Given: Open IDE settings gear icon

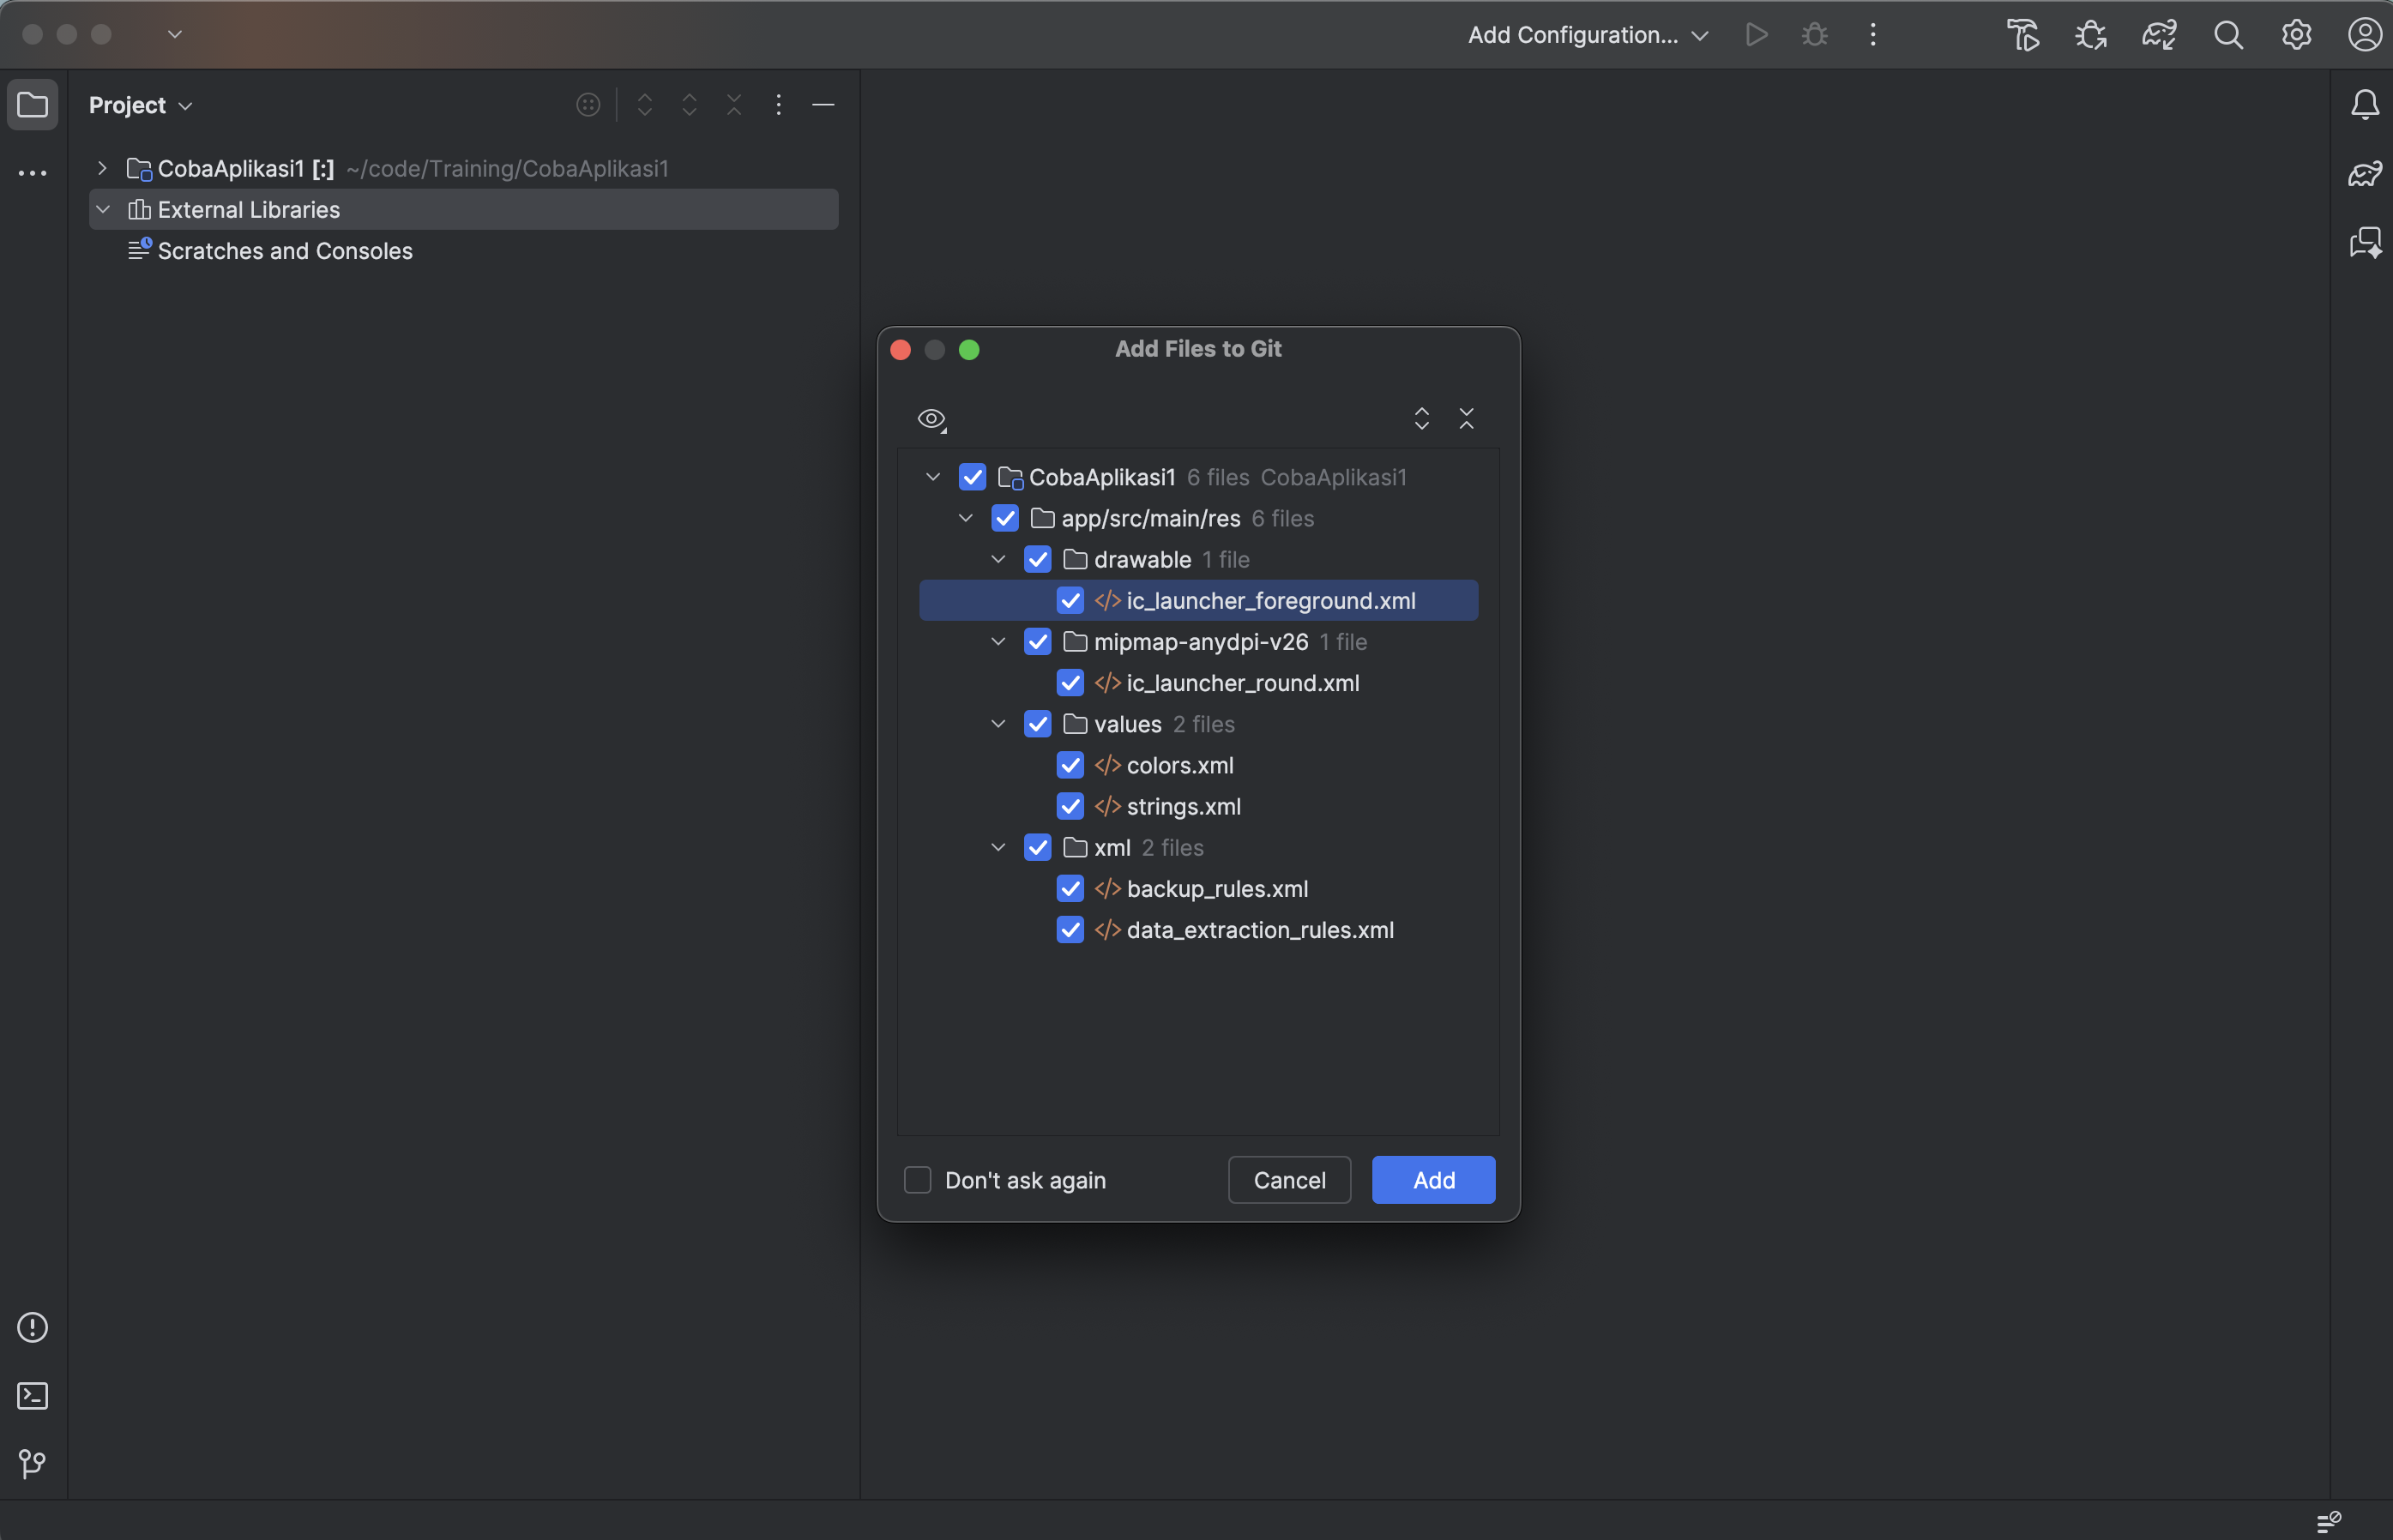Looking at the screenshot, I should [x=2296, y=35].
